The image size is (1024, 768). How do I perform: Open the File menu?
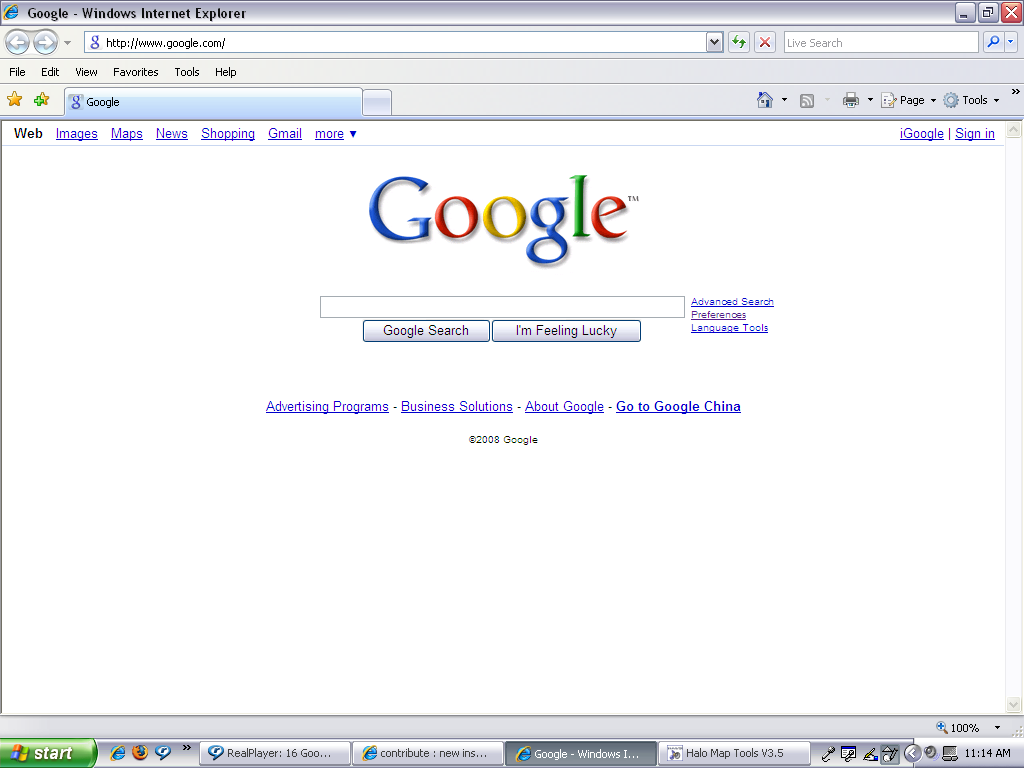(x=16, y=71)
